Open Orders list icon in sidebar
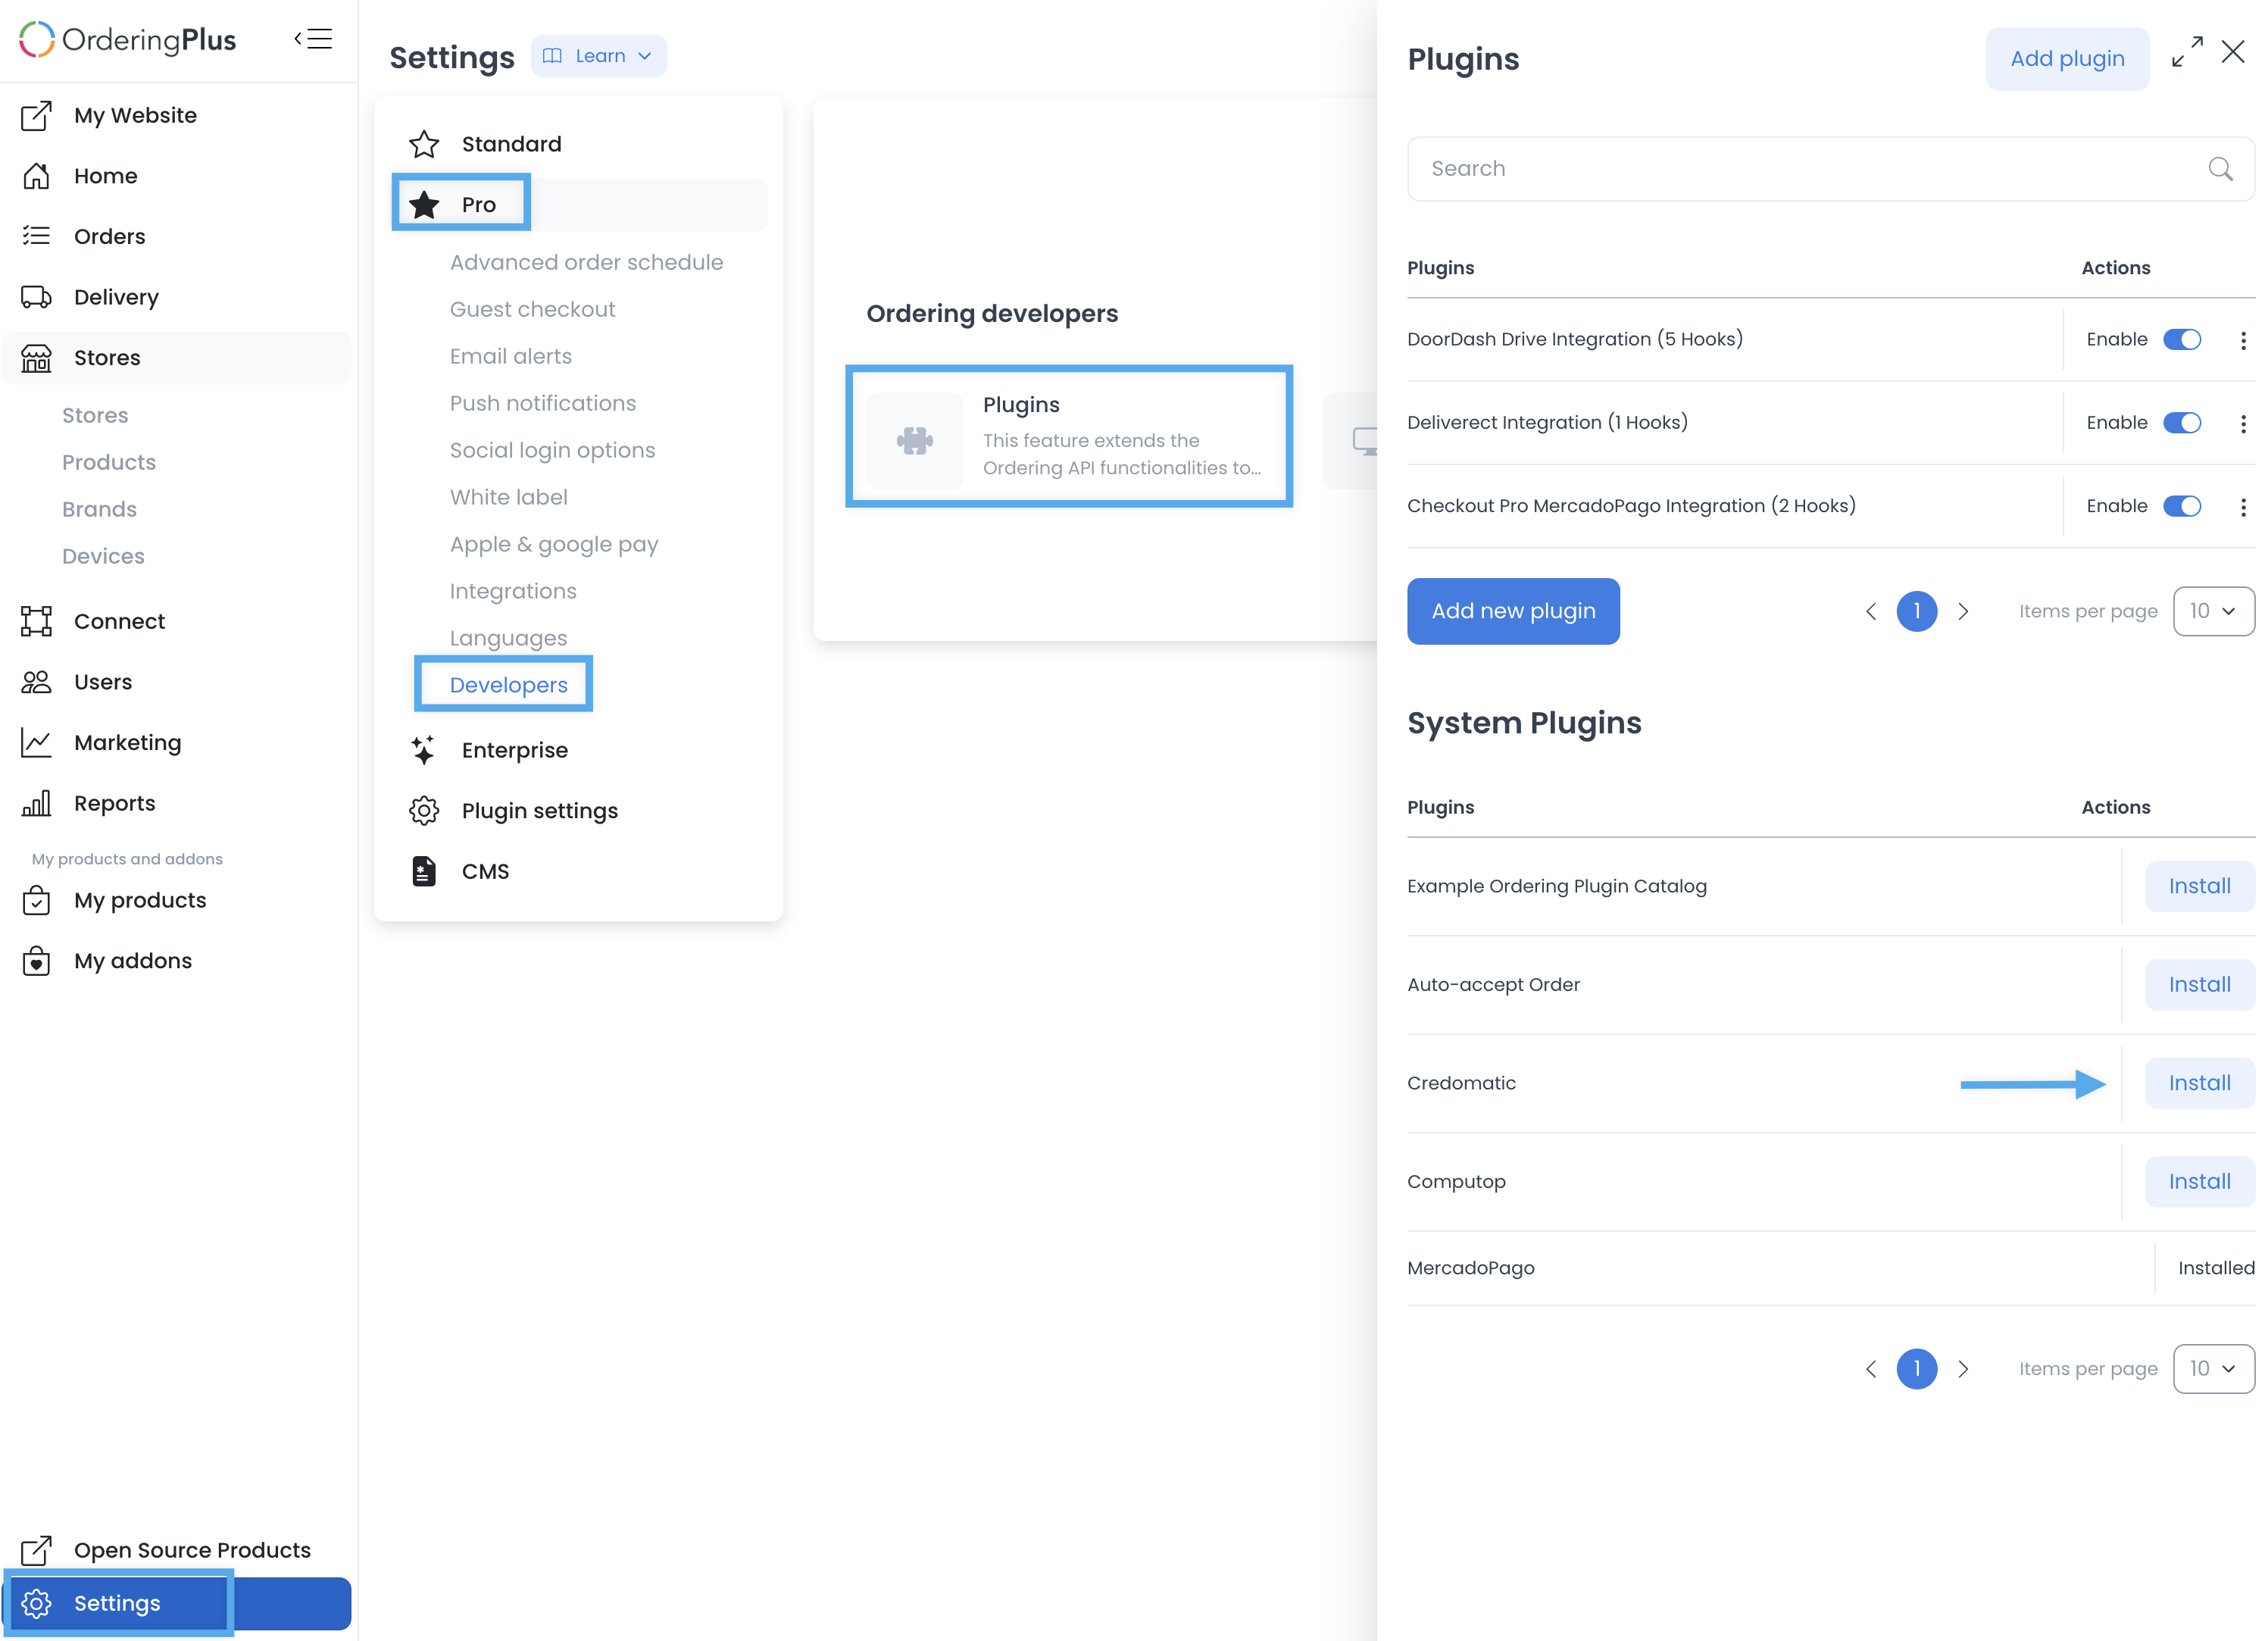The image size is (2268, 1641). click(x=36, y=236)
